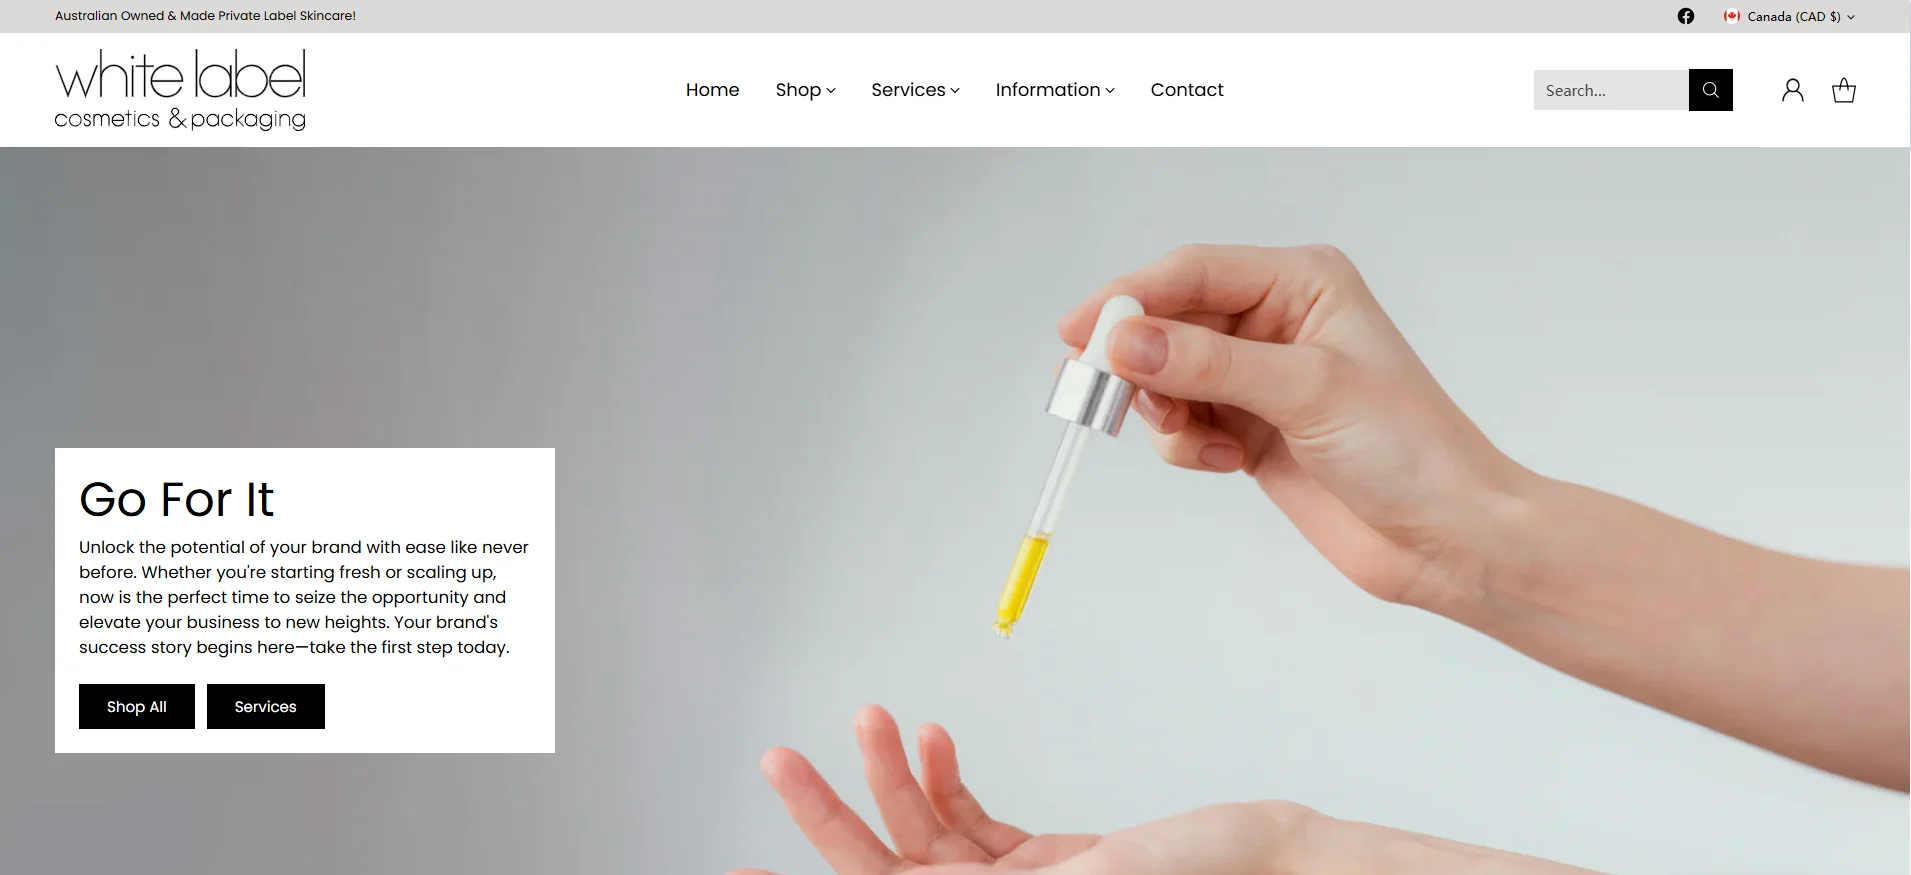Click the black Services hero button

(266, 706)
